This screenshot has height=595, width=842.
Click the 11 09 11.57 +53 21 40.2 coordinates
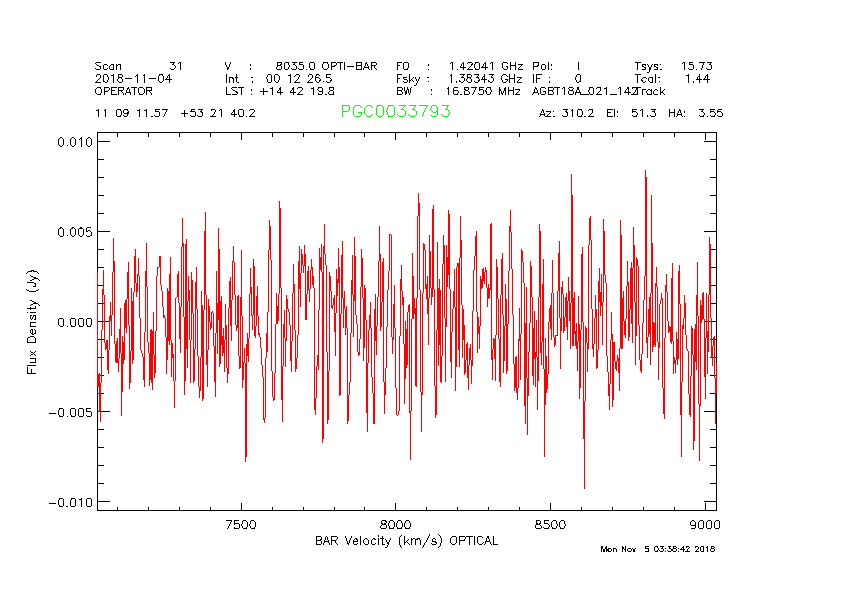click(175, 113)
